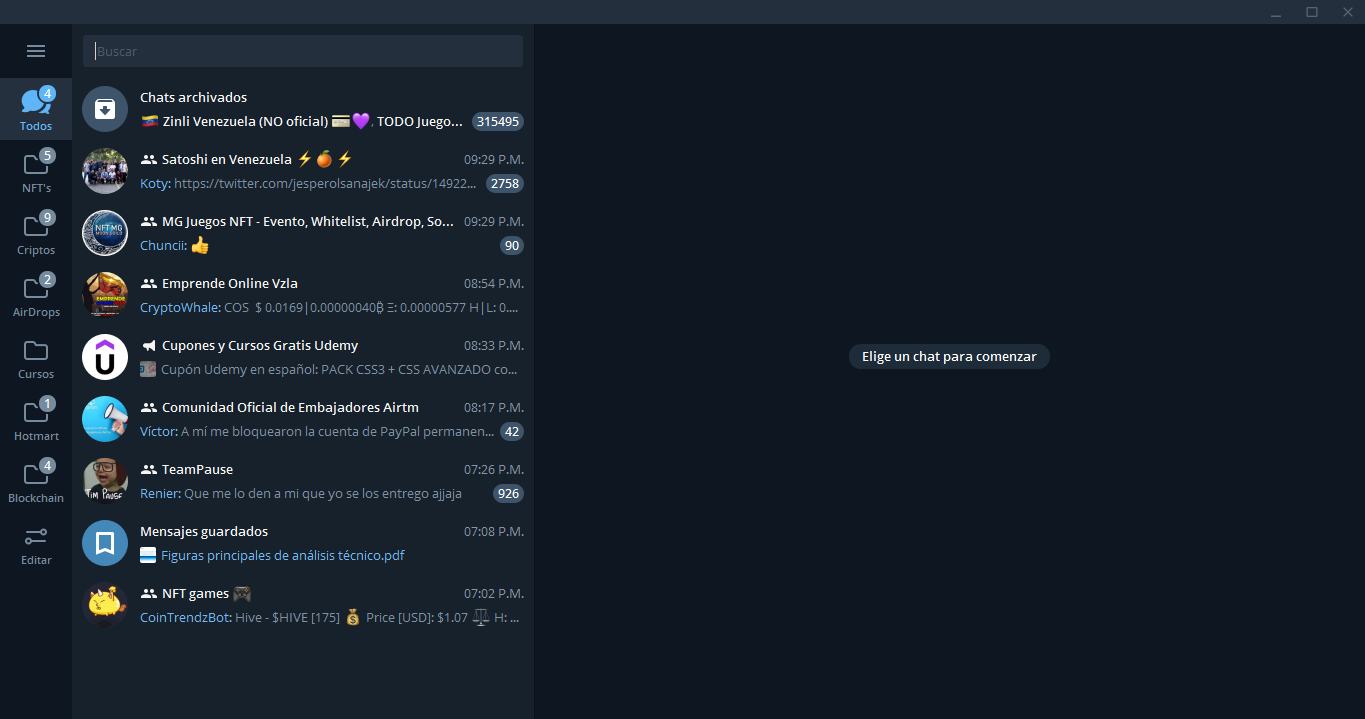Click the CoinTrendzBot Hive price preview
This screenshot has width=1365, height=719.
[330, 617]
